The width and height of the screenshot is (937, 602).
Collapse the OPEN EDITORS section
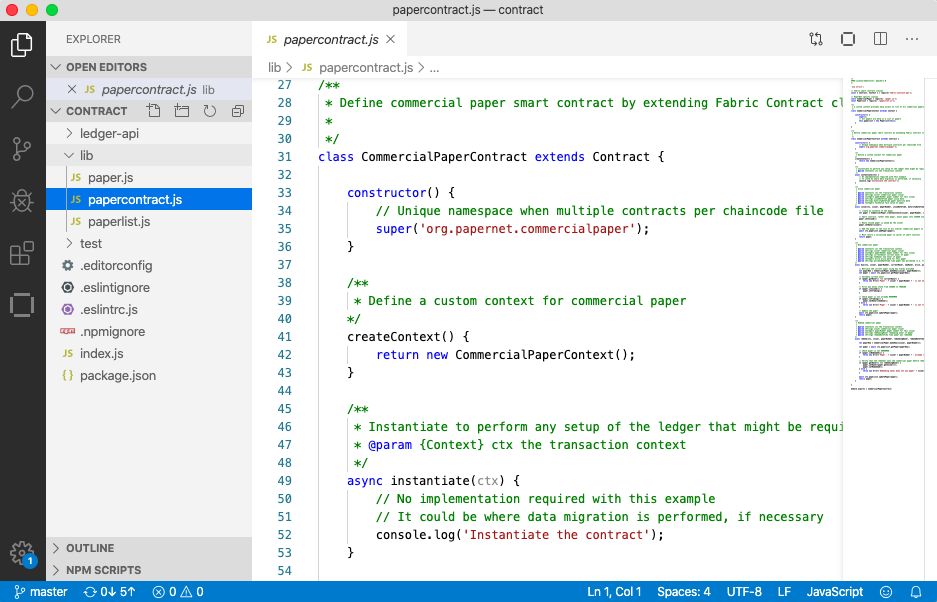pos(149,67)
